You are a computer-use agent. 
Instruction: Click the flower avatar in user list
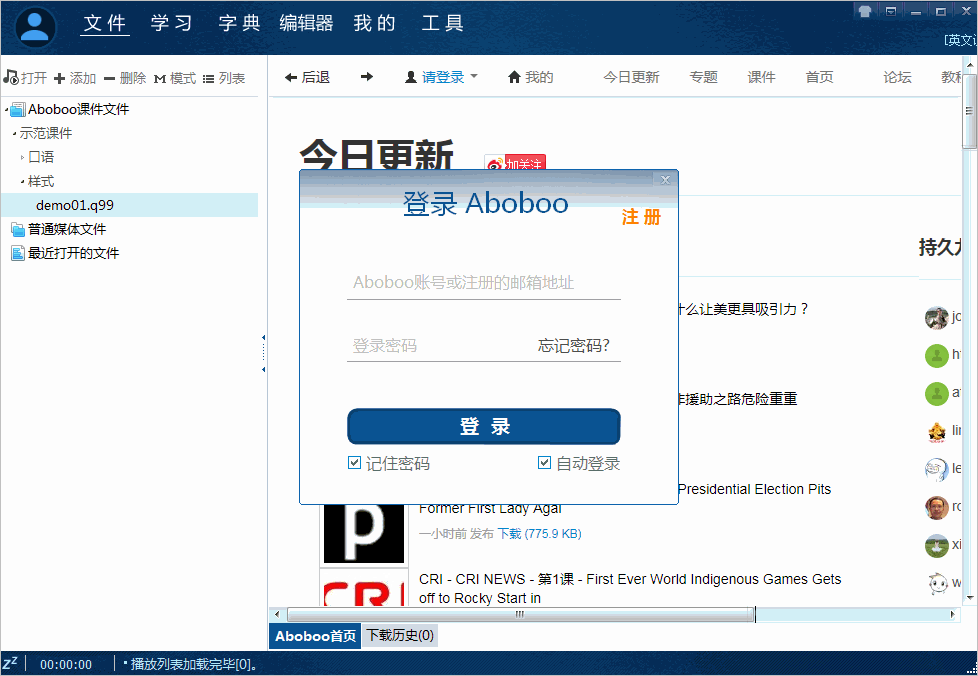point(936,546)
